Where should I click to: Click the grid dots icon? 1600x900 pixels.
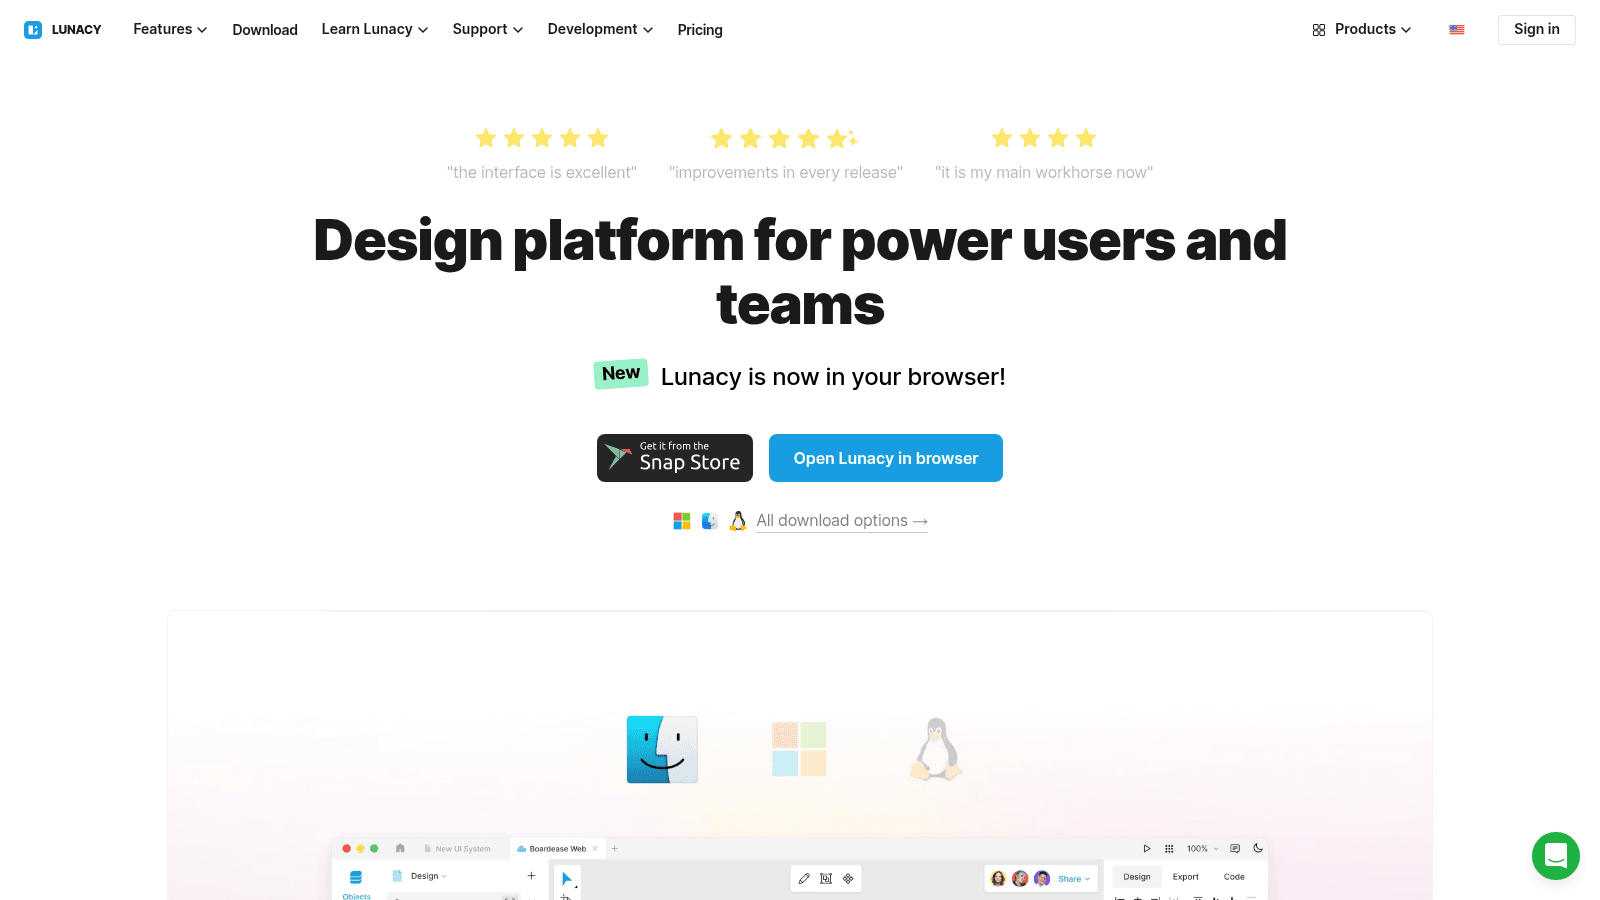tap(1169, 848)
